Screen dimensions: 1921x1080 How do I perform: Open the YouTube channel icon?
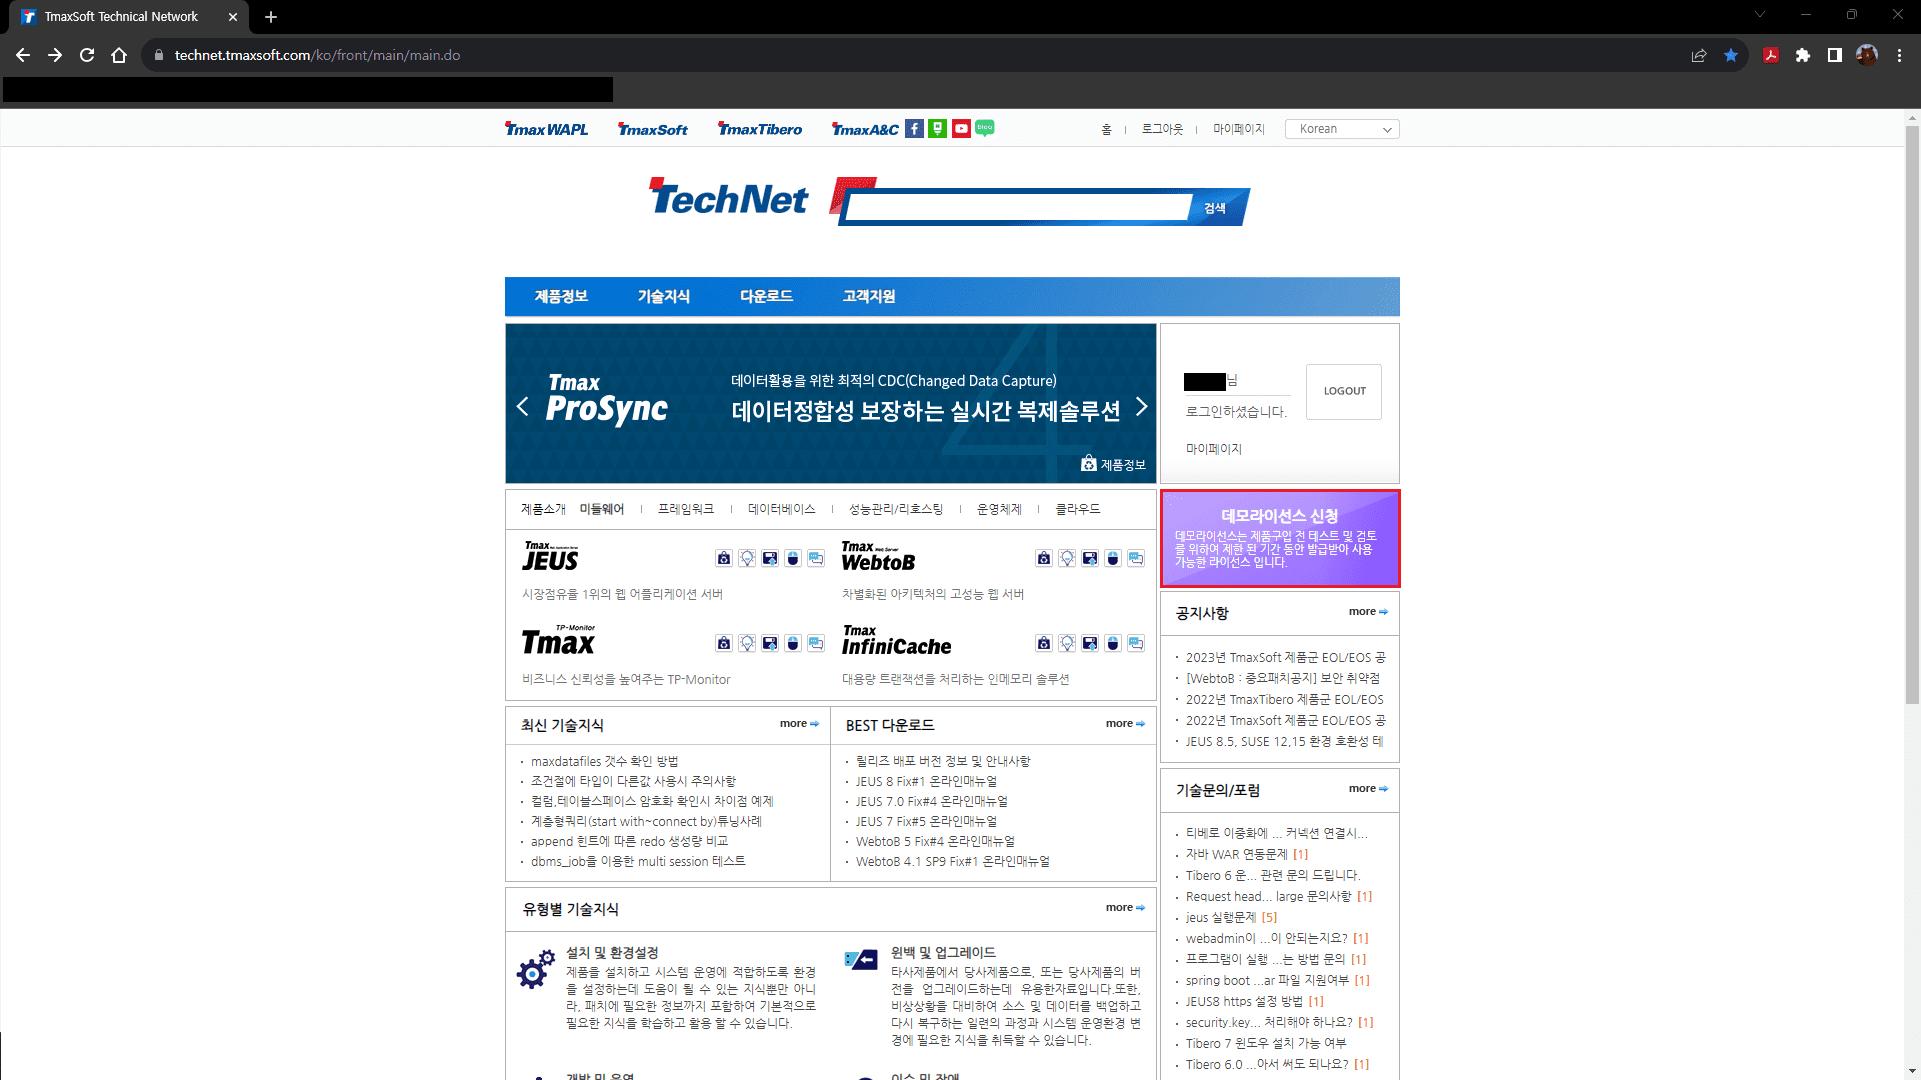coord(961,128)
